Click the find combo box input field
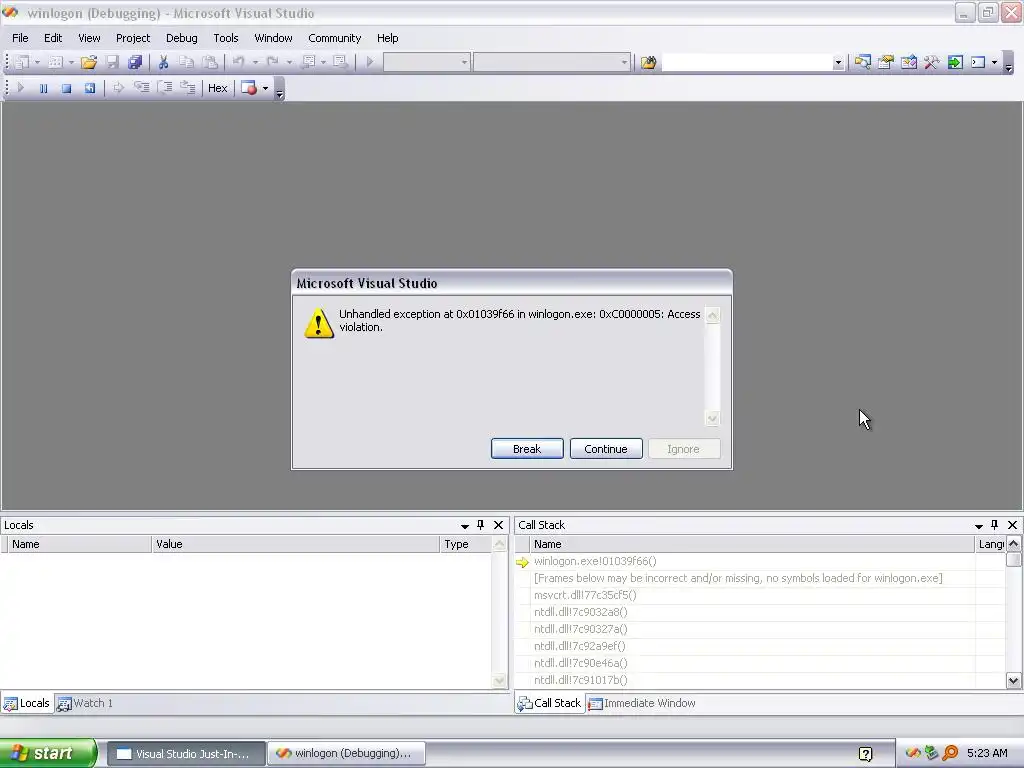Screen dimensions: 1024x768 coord(747,63)
